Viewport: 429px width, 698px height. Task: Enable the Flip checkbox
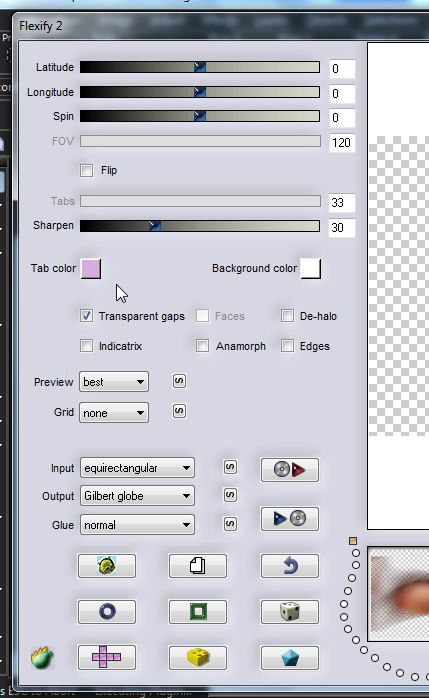coord(86,170)
